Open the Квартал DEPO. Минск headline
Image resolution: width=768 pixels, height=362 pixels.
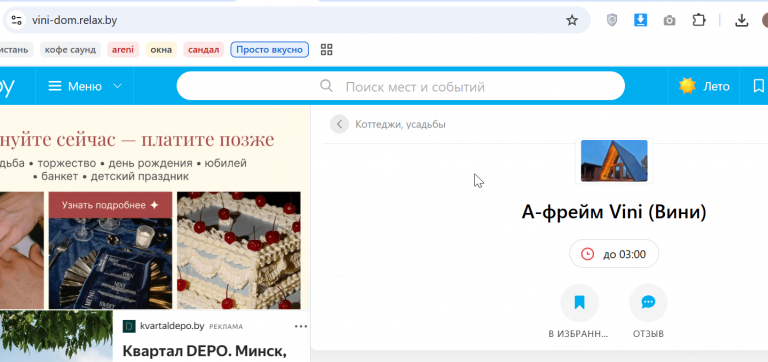coord(204,351)
